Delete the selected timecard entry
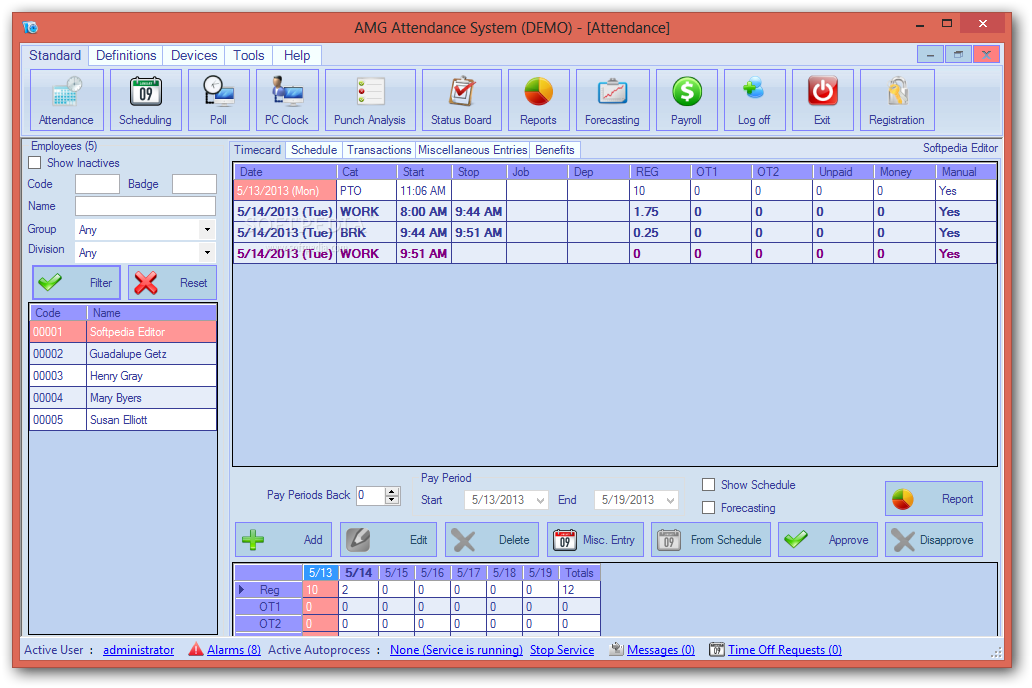The width and height of the screenshot is (1032, 688). 492,540
